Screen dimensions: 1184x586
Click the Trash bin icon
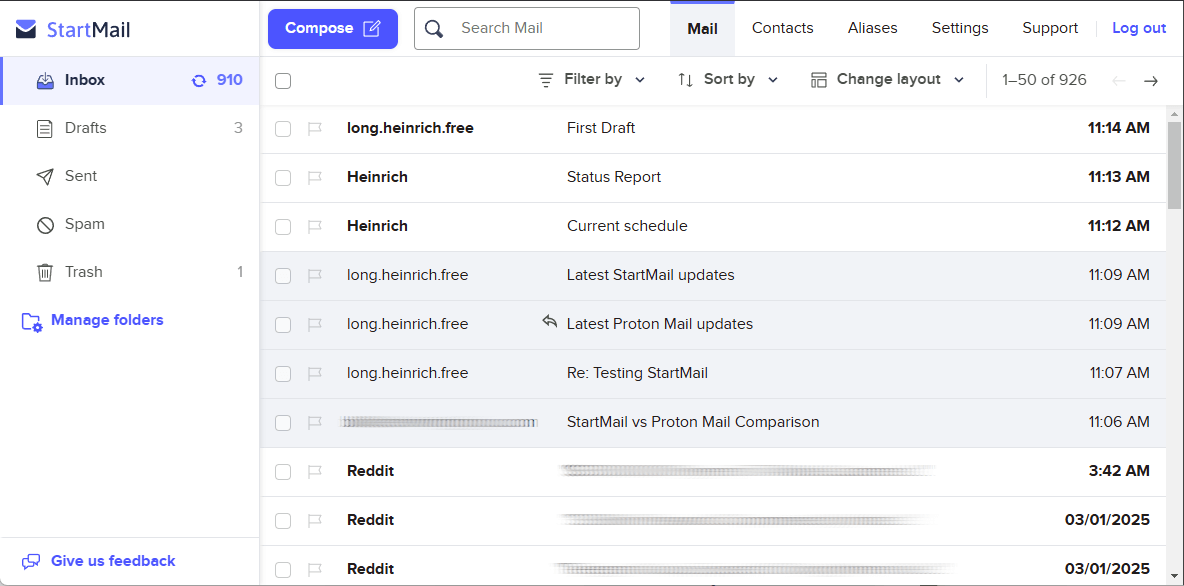click(45, 273)
